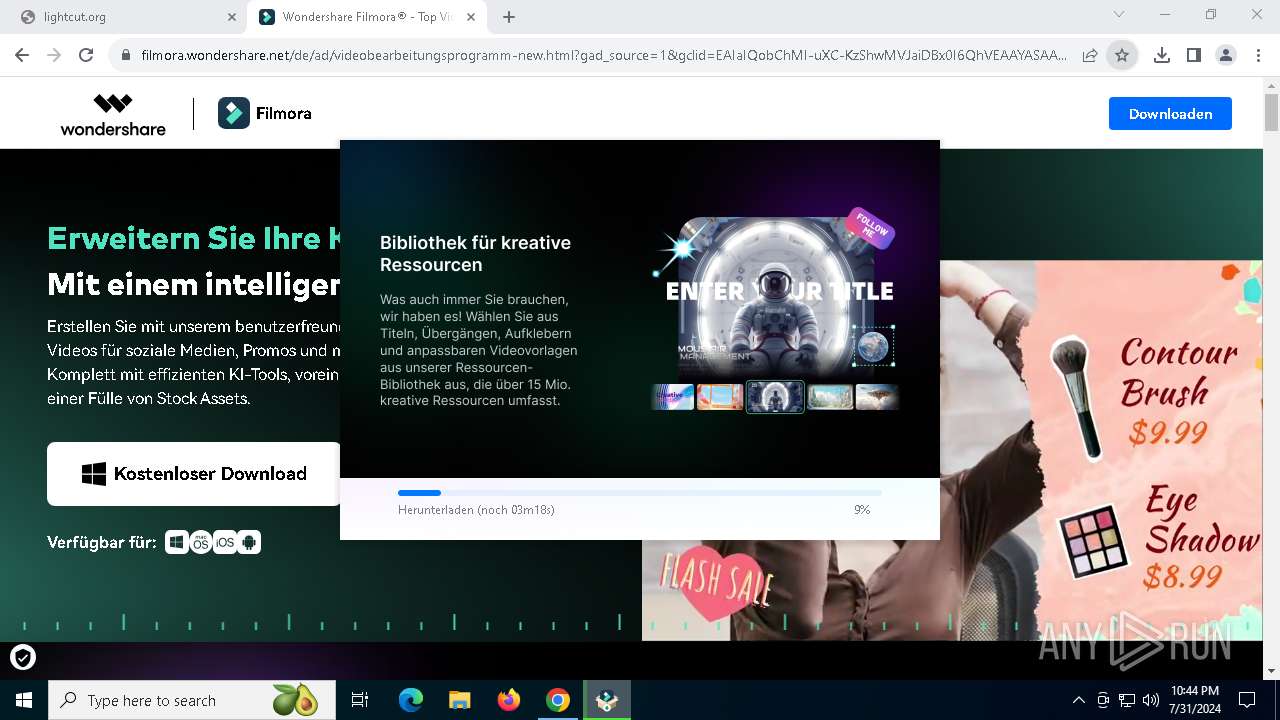This screenshot has width=1280, height=720.
Task: Close the lightcut.org tab
Action: [231, 17]
